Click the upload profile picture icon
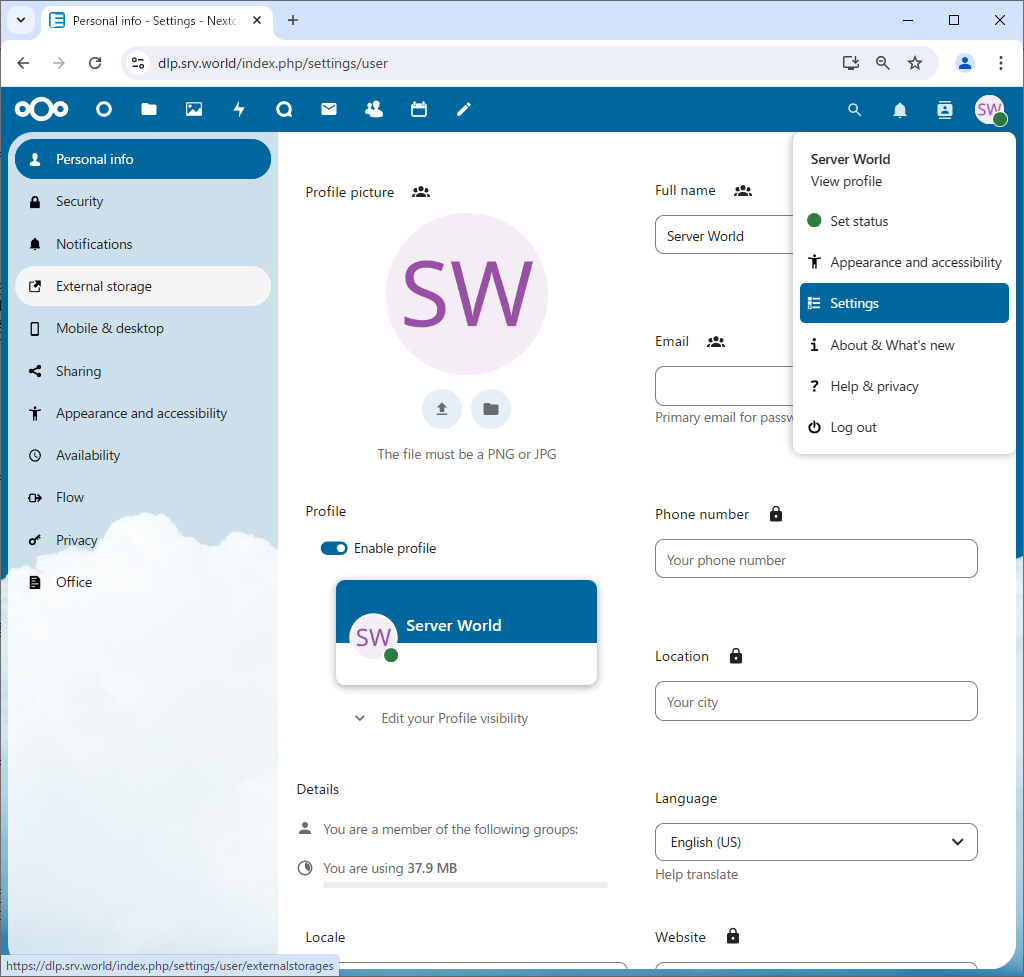 442,409
